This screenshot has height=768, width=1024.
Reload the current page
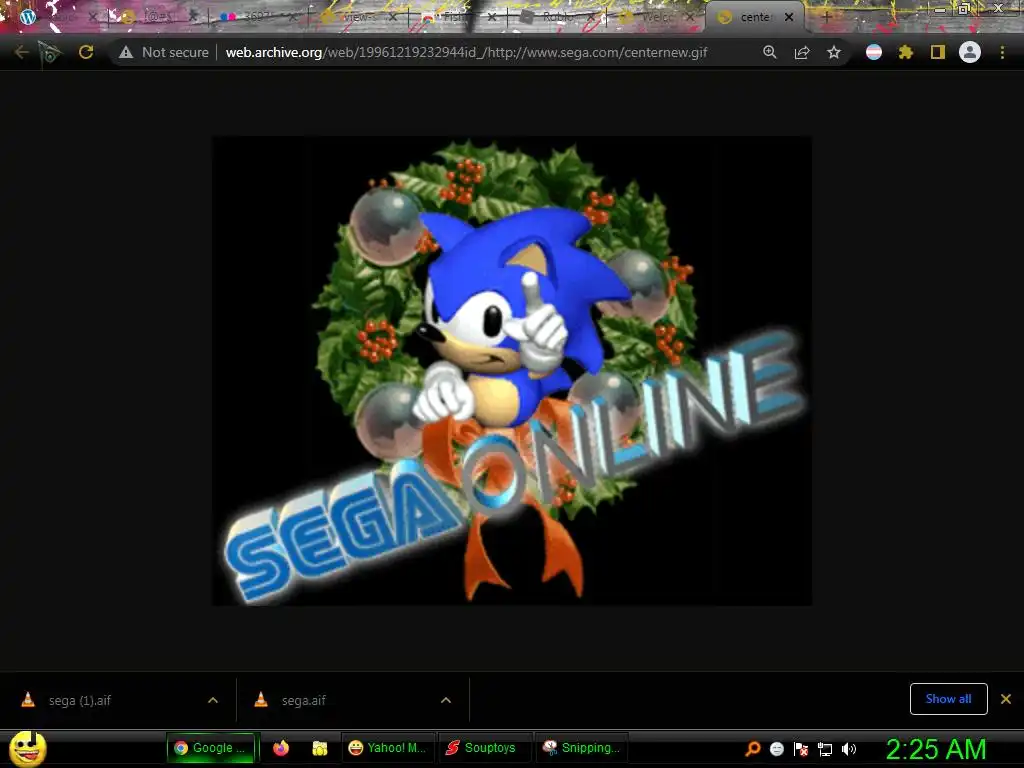click(86, 52)
